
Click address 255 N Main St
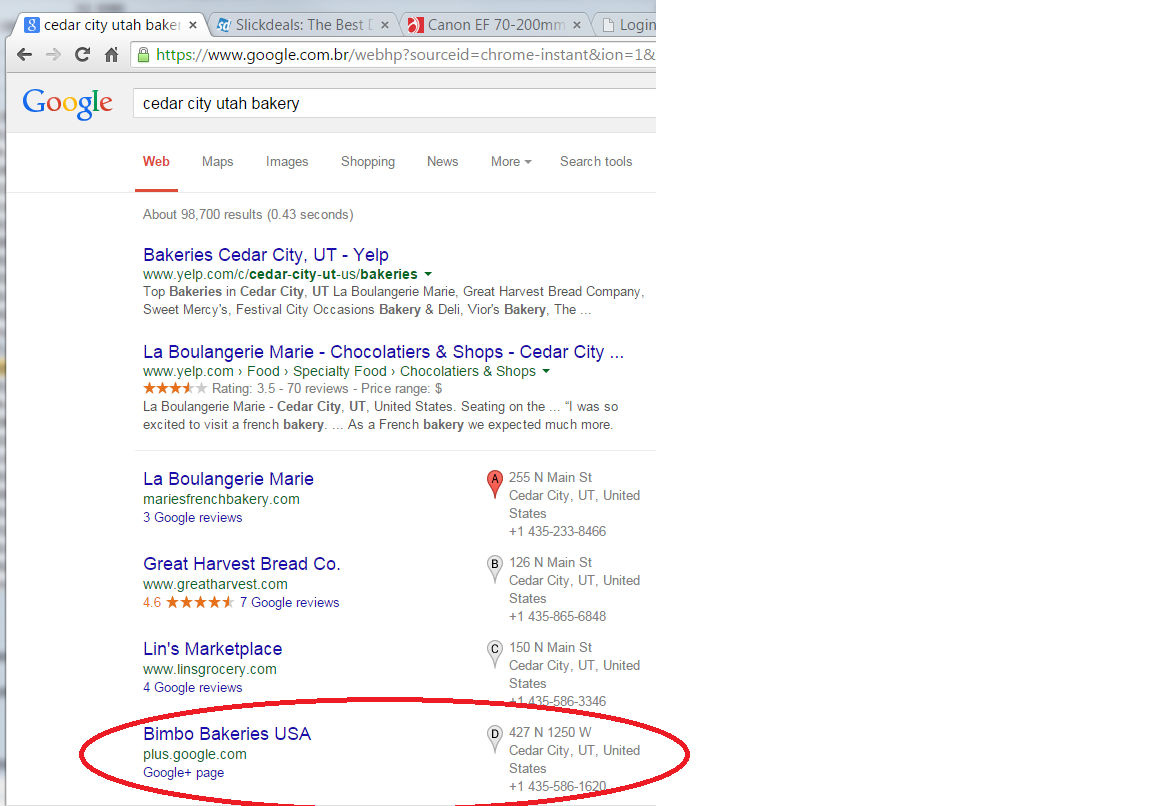(x=550, y=478)
